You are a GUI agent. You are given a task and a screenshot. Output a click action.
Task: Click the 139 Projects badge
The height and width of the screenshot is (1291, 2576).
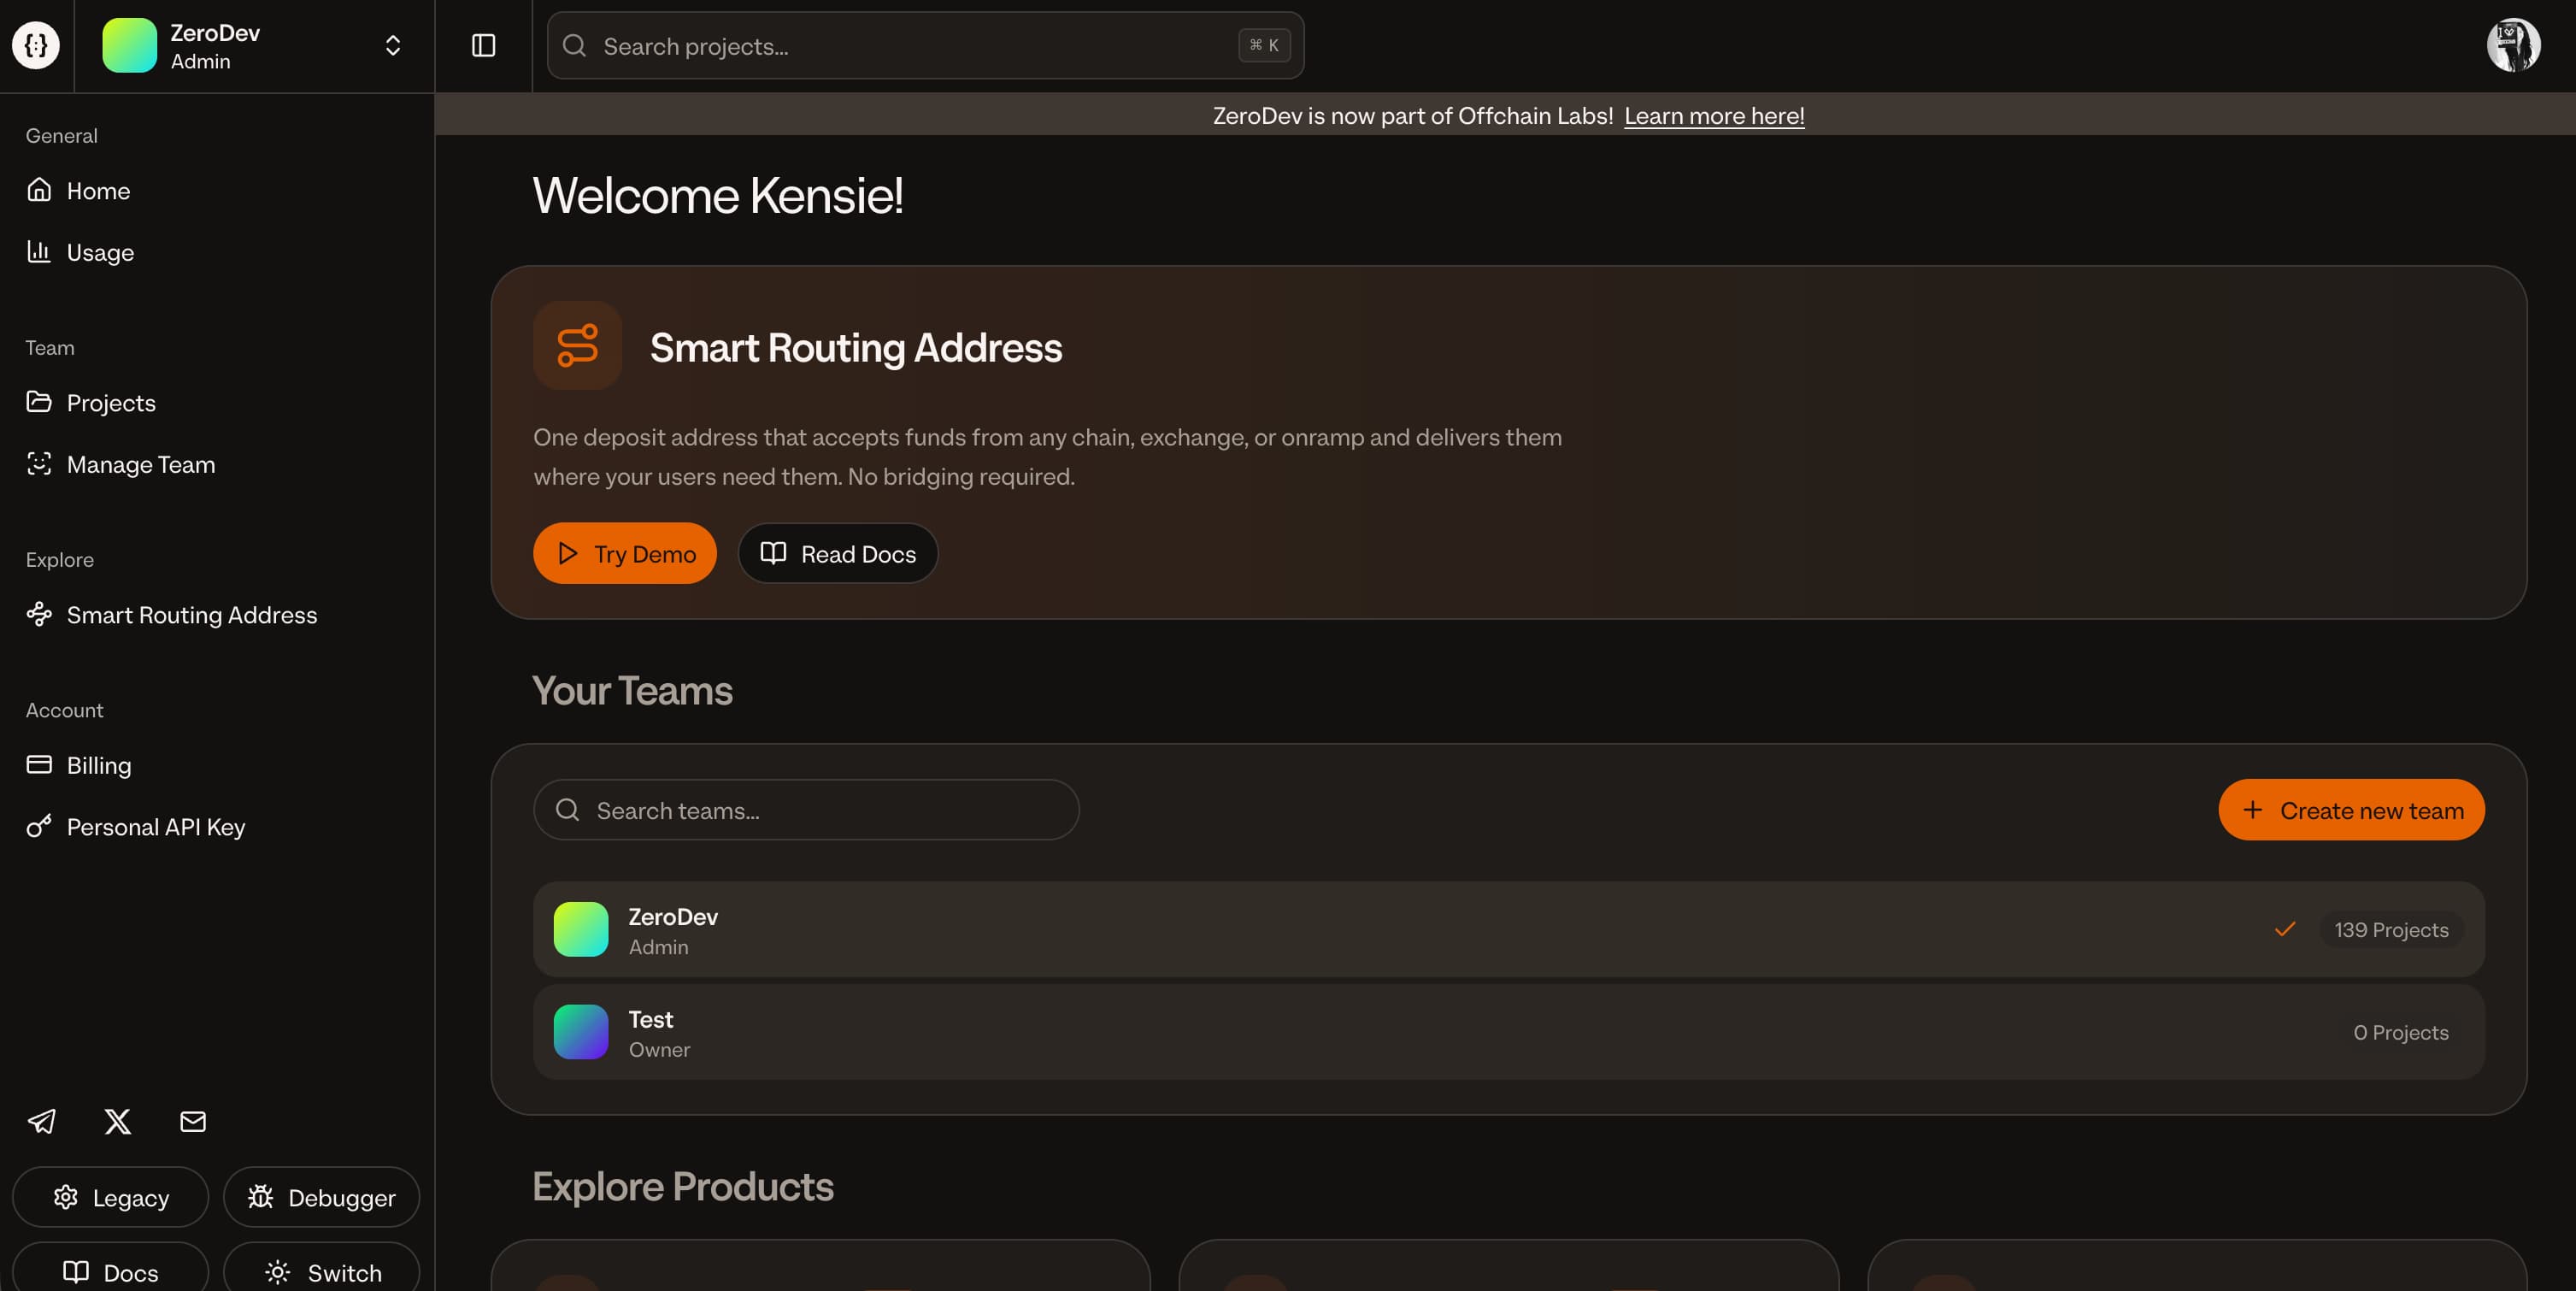2391,929
